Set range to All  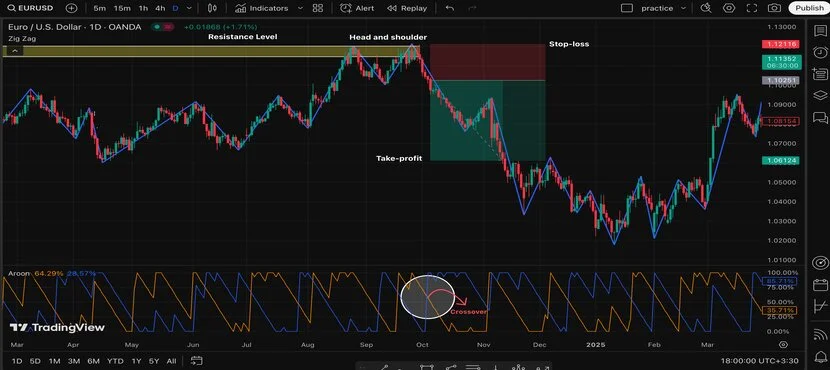171,361
